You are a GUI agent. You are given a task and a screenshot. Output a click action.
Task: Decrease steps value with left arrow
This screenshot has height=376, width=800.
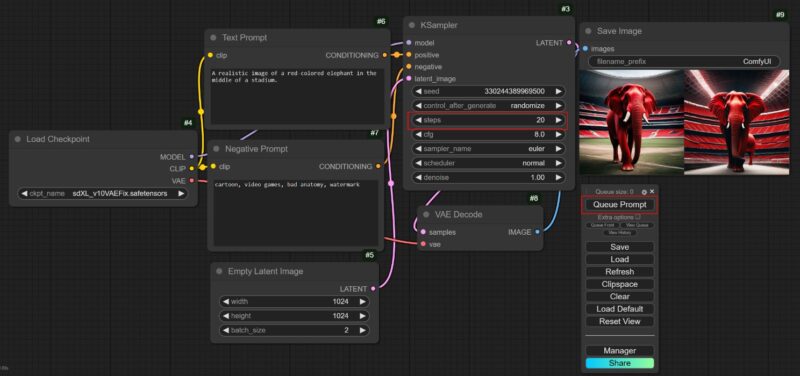[418, 120]
